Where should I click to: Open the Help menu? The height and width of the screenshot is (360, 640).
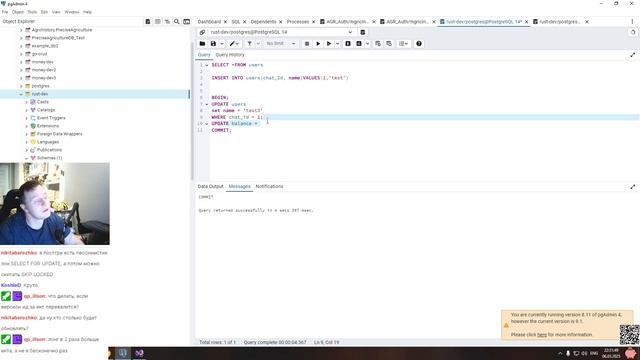tap(87, 12)
